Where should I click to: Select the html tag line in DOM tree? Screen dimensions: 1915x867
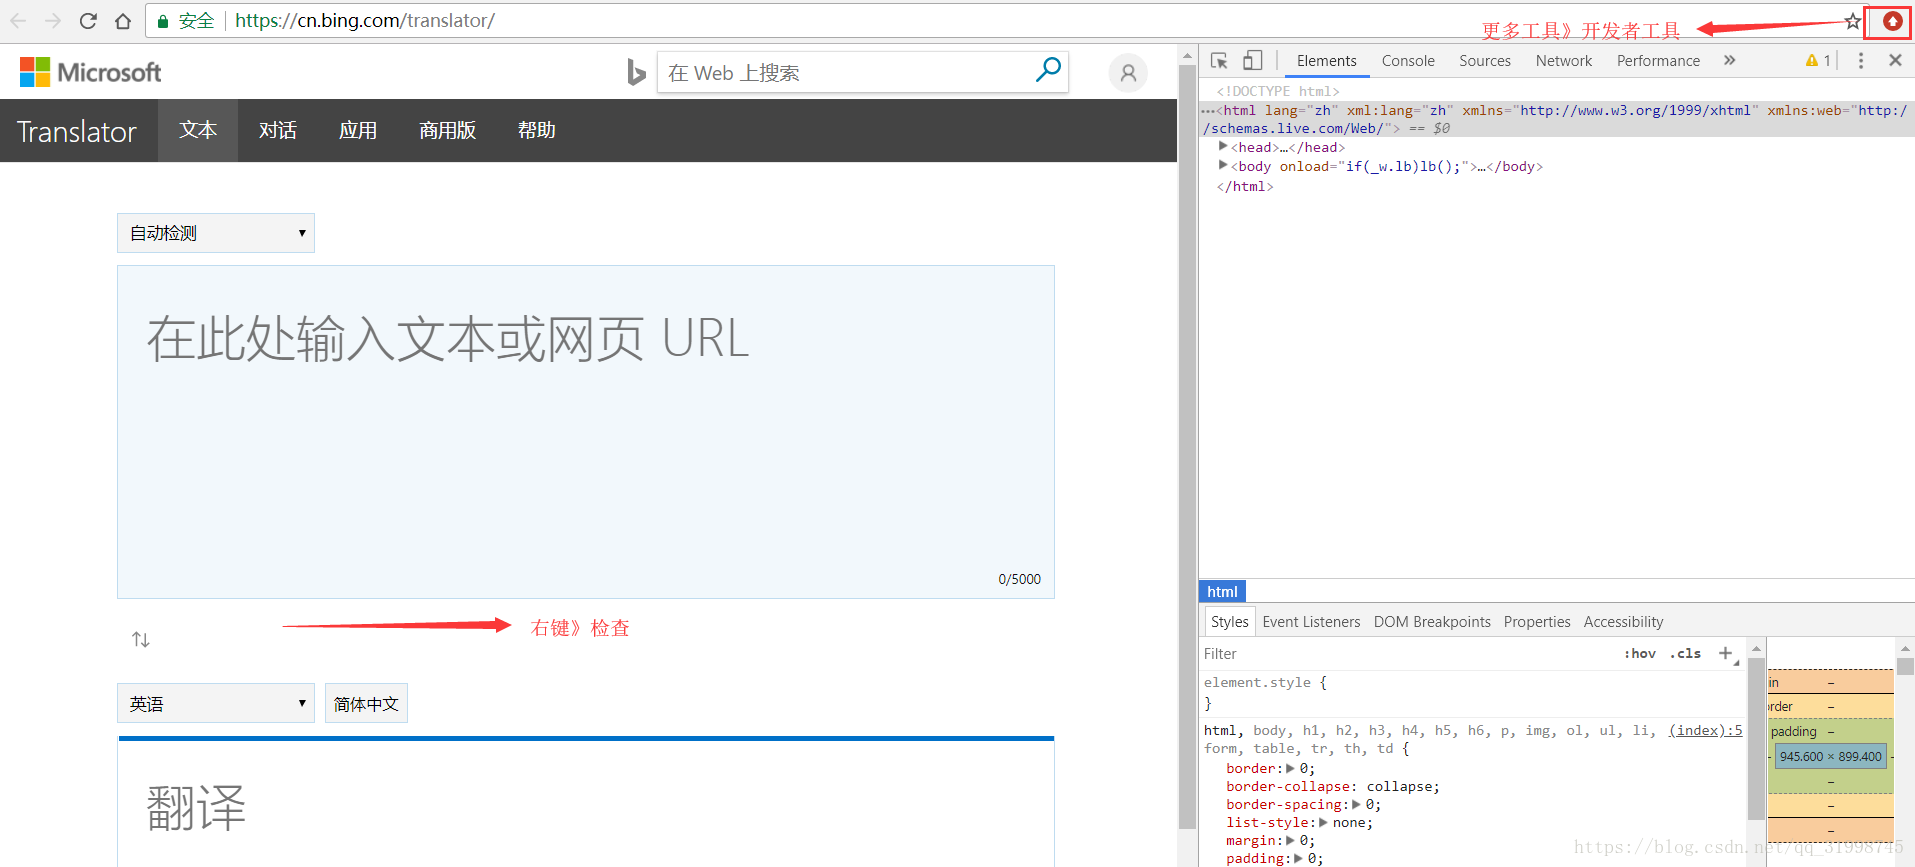pyautogui.click(x=1556, y=119)
